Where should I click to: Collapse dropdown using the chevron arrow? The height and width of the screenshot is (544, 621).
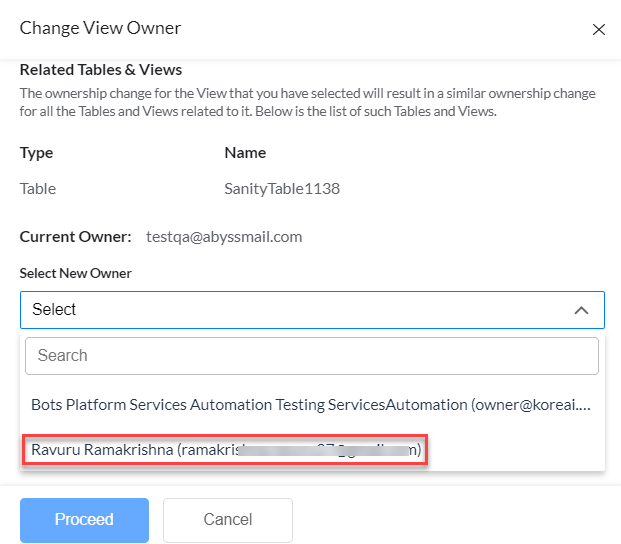[581, 311]
